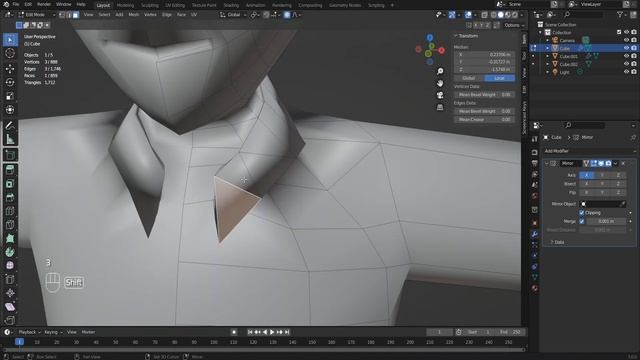Open the Mirror modifier options chevron
640x360 pixels.
click(x=616, y=163)
